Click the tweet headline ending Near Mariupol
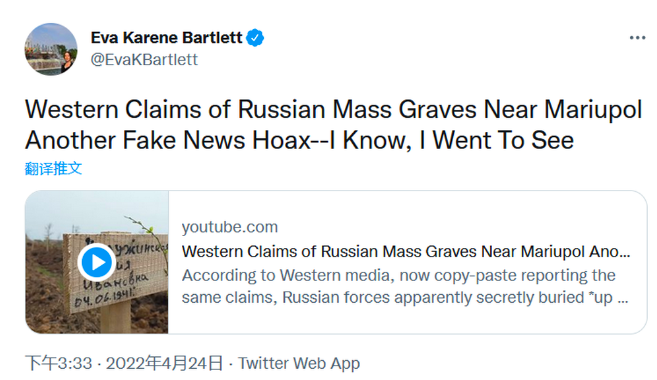This screenshot has height=380, width=657. tap(334, 110)
